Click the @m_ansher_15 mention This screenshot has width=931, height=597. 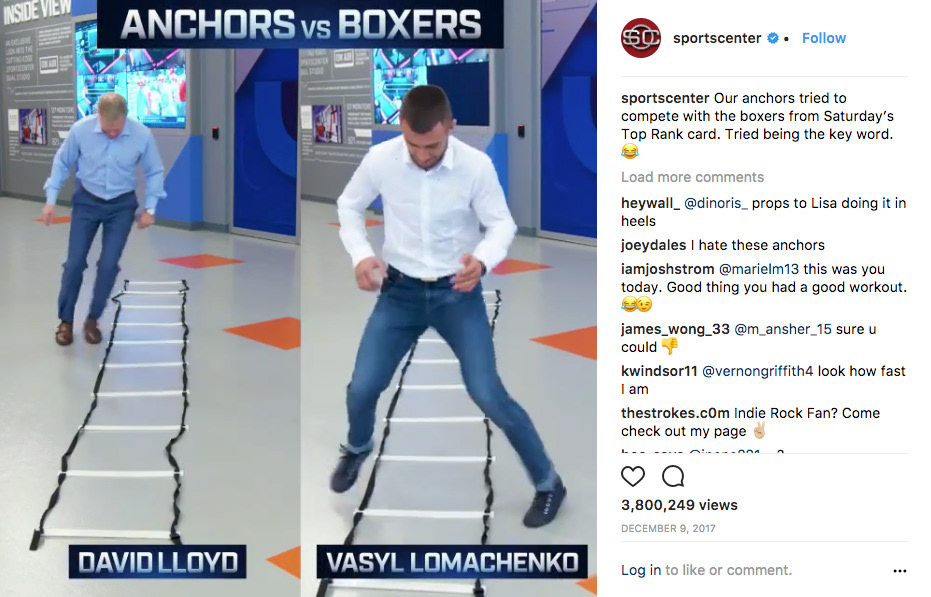(x=783, y=329)
